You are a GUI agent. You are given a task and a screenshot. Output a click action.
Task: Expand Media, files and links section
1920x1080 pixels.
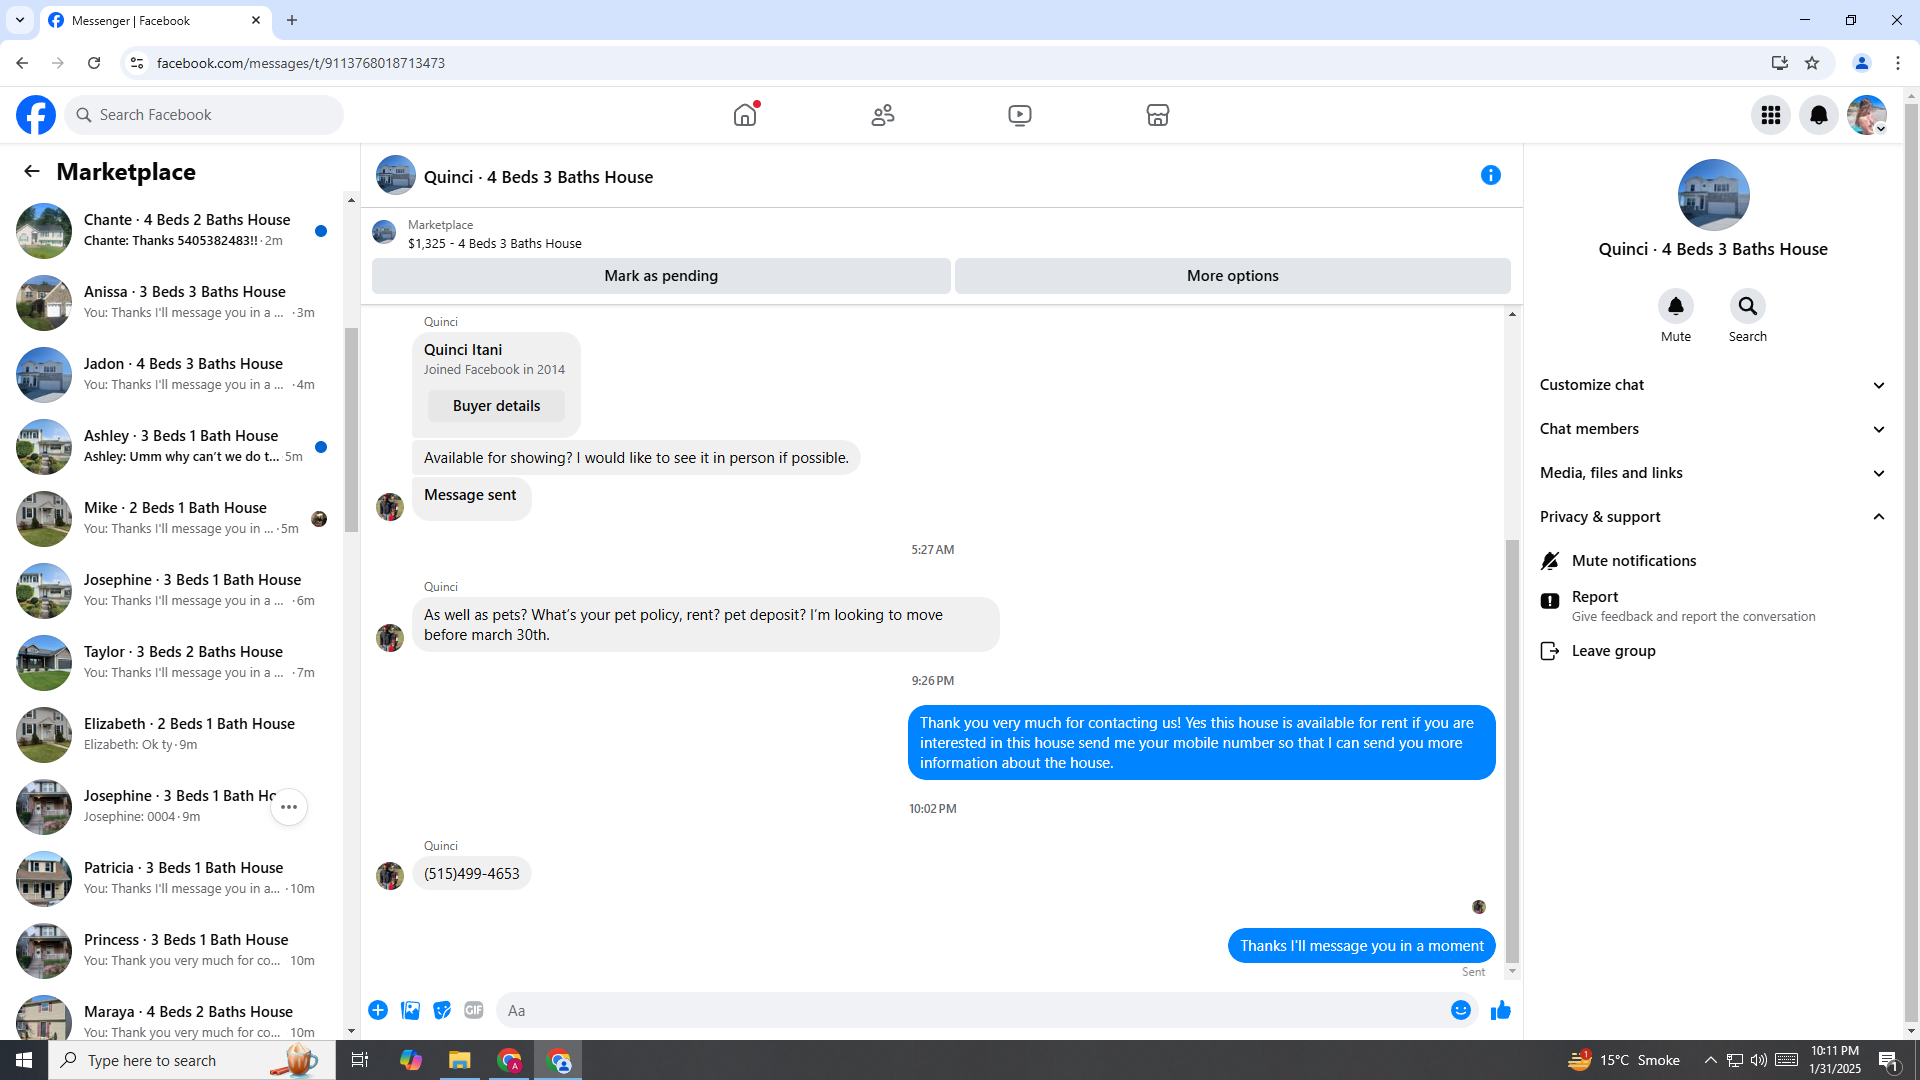1713,473
